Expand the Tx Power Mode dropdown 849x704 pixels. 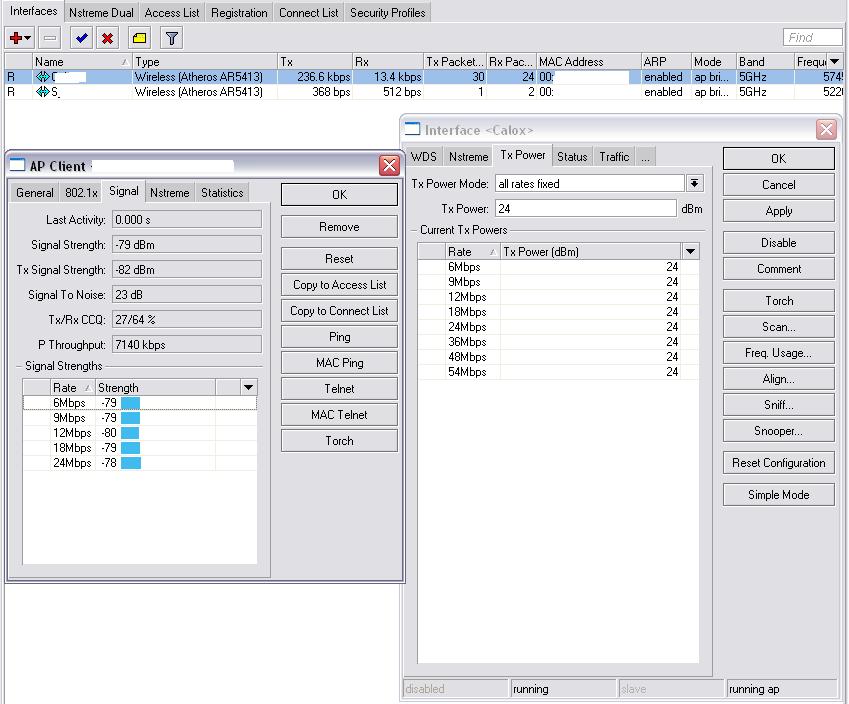695,184
